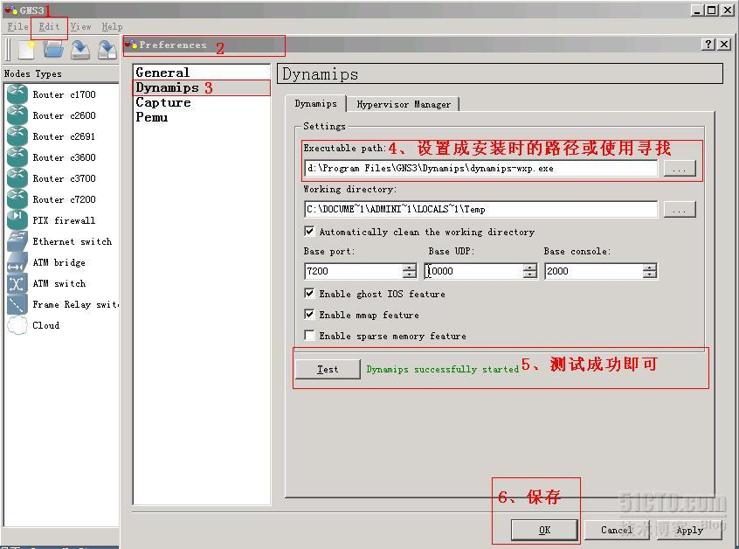This screenshot has height=549, width=739.
Task: Select the Cloud node icon
Action: [17, 325]
